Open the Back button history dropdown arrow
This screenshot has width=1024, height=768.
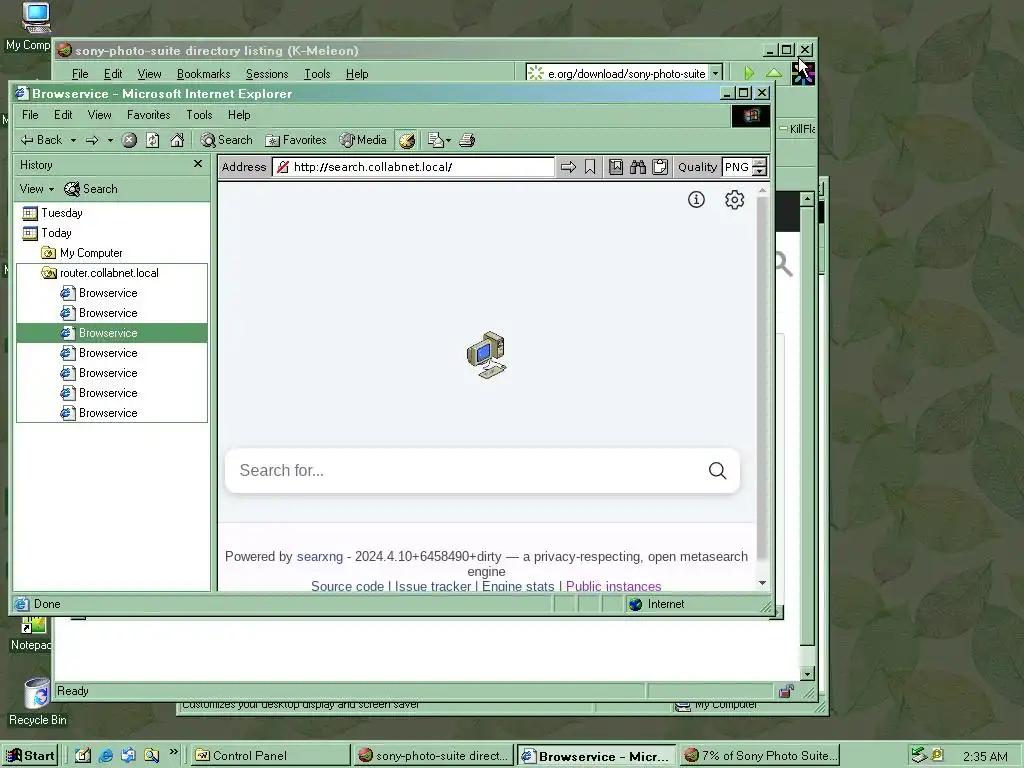coord(73,140)
